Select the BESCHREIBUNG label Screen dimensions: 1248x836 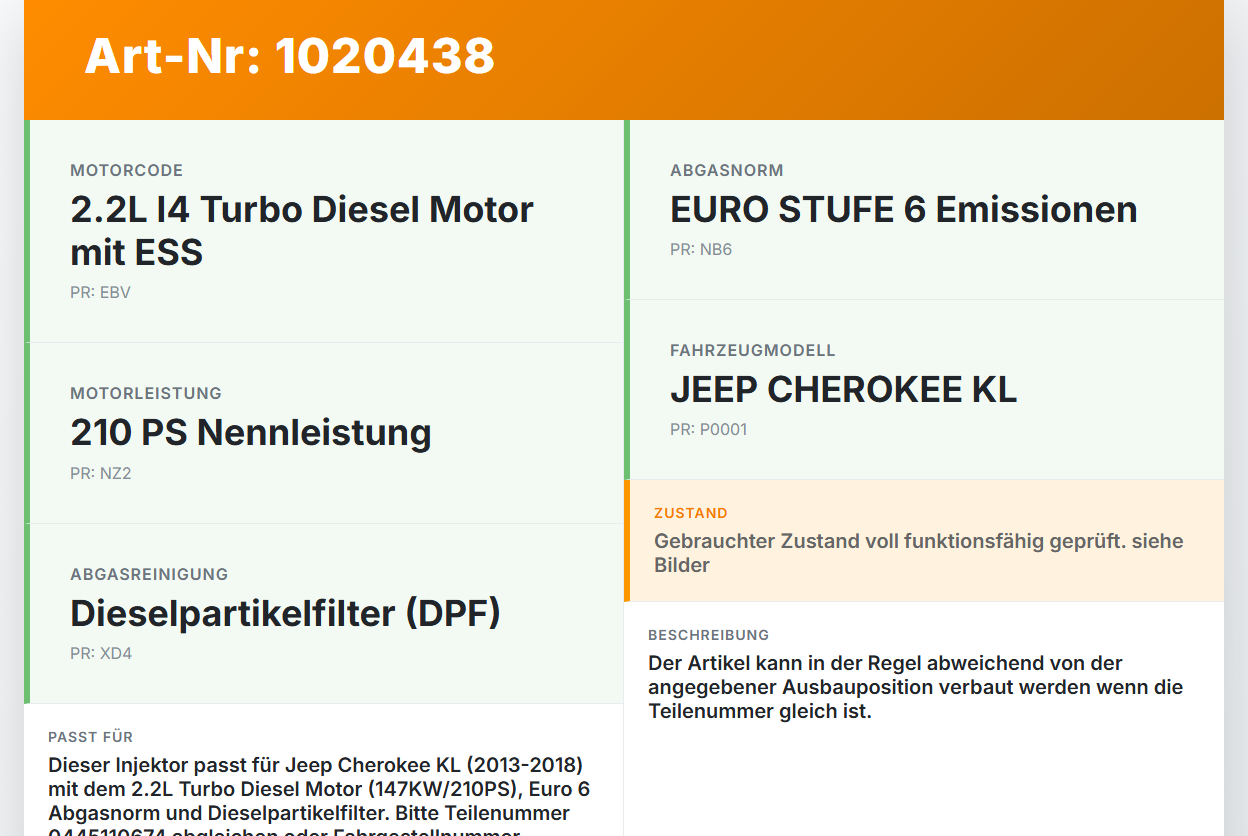click(x=709, y=635)
